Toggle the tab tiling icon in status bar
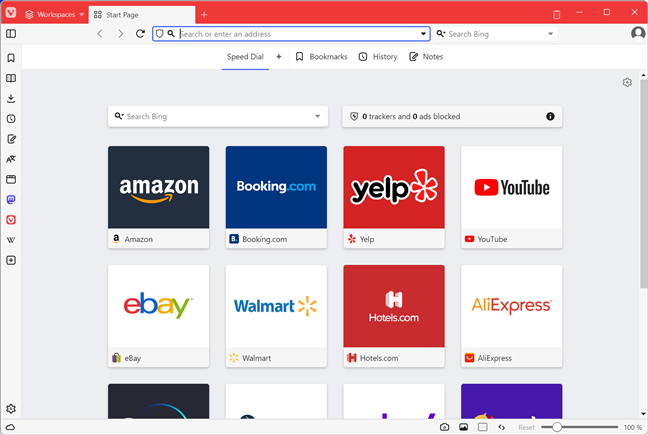The width and height of the screenshot is (648, 435). 482,427
